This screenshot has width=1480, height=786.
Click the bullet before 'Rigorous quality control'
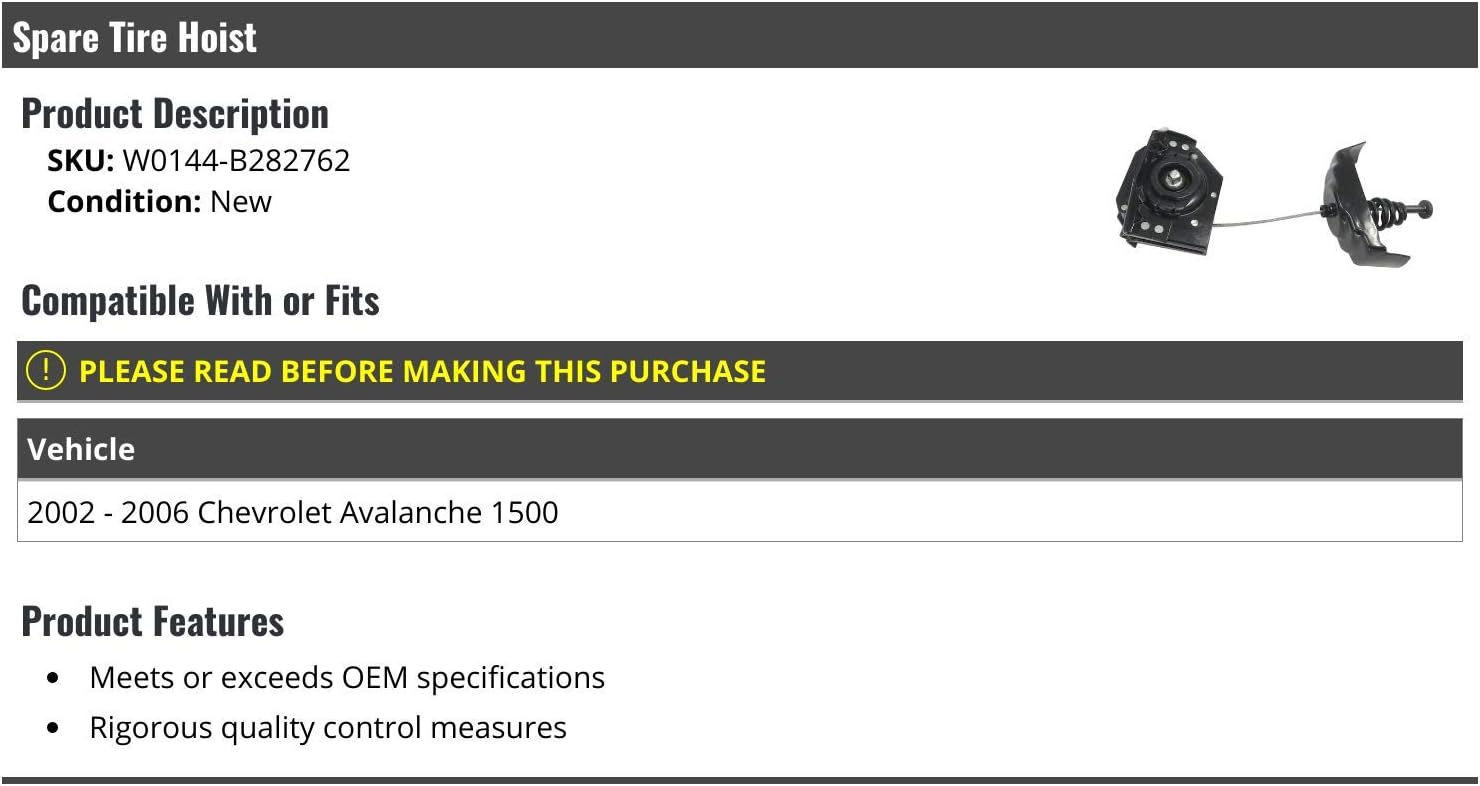(54, 728)
